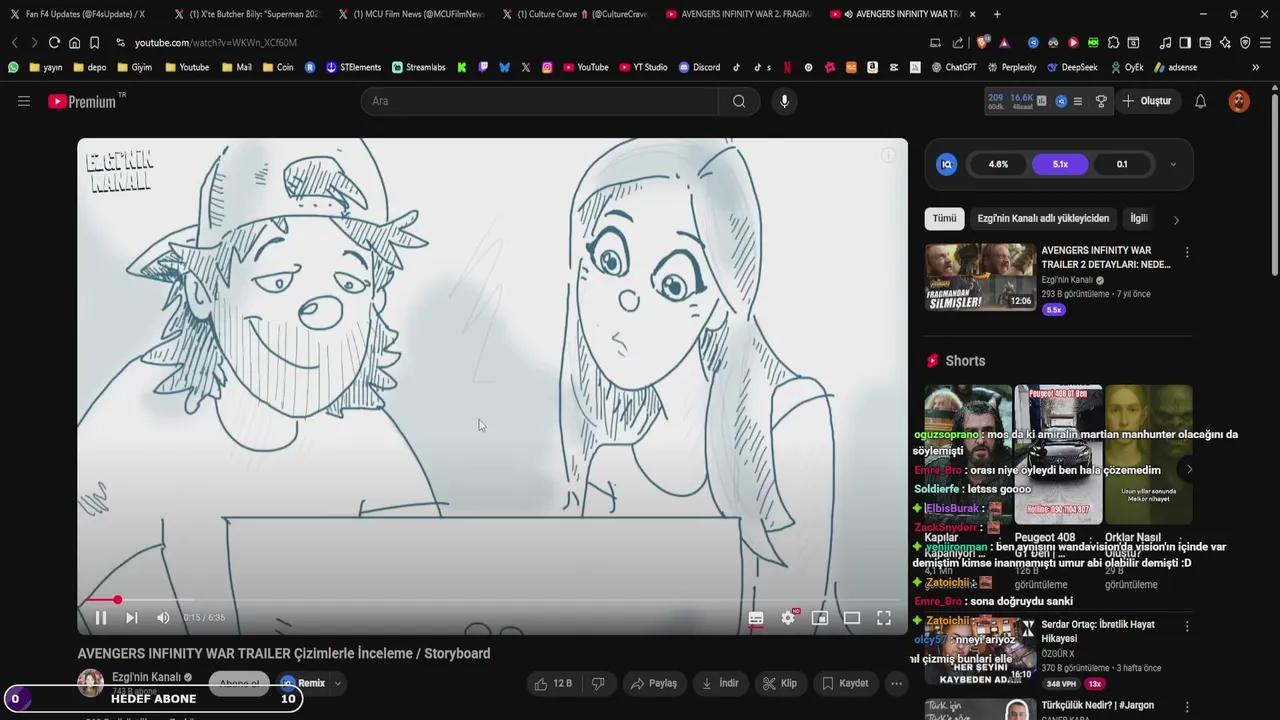Image resolution: width=1280 pixels, height=720 pixels.
Task: Open the notifications bell
Action: 1201,101
